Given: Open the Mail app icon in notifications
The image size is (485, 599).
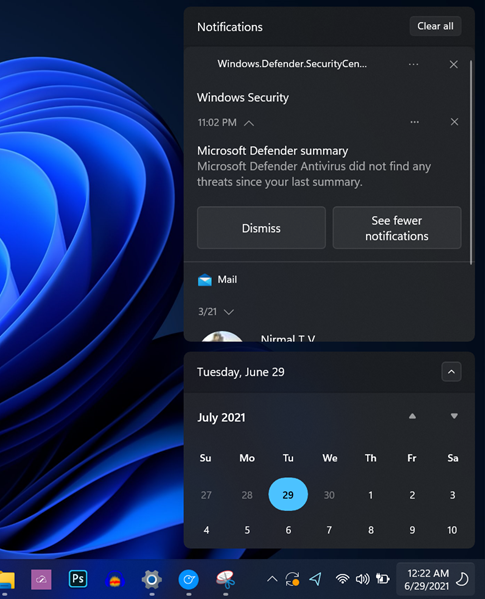Looking at the screenshot, I should (x=205, y=280).
